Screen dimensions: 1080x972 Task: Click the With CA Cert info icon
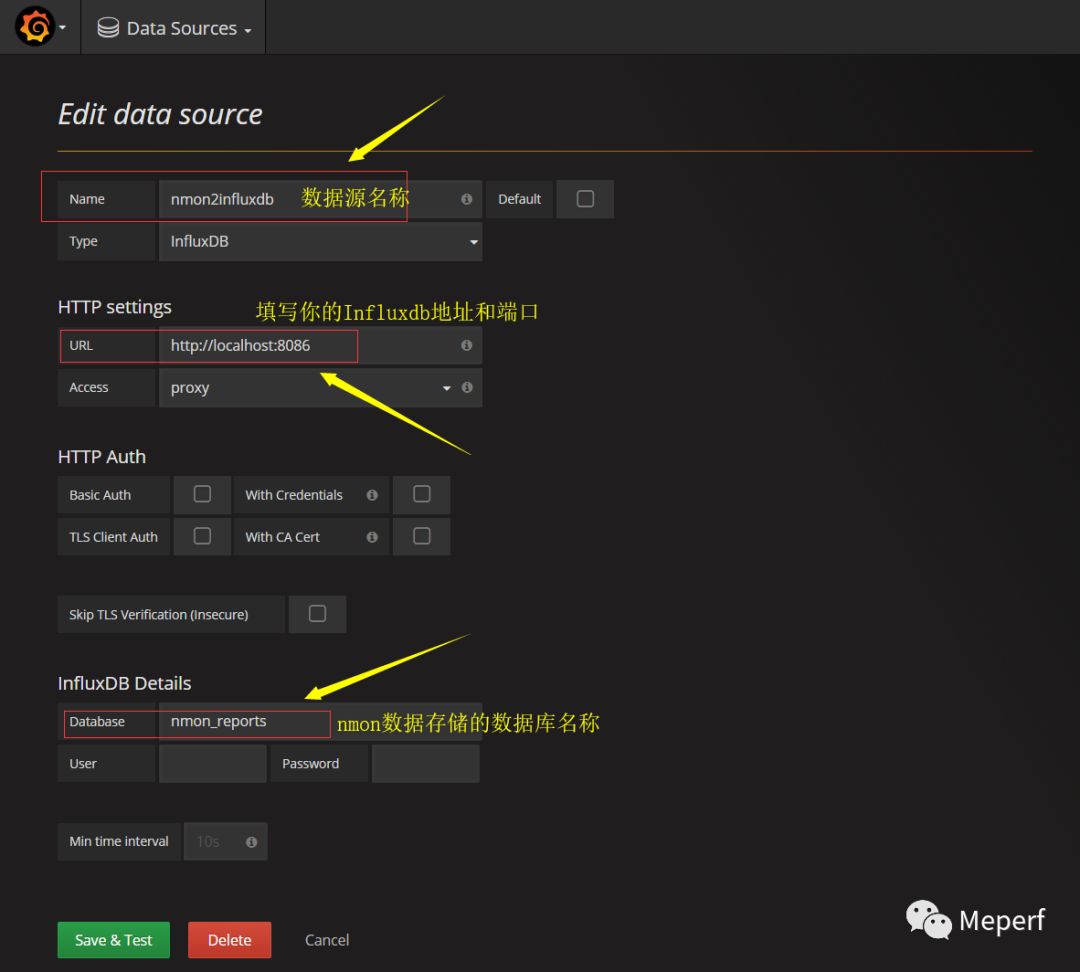[372, 537]
